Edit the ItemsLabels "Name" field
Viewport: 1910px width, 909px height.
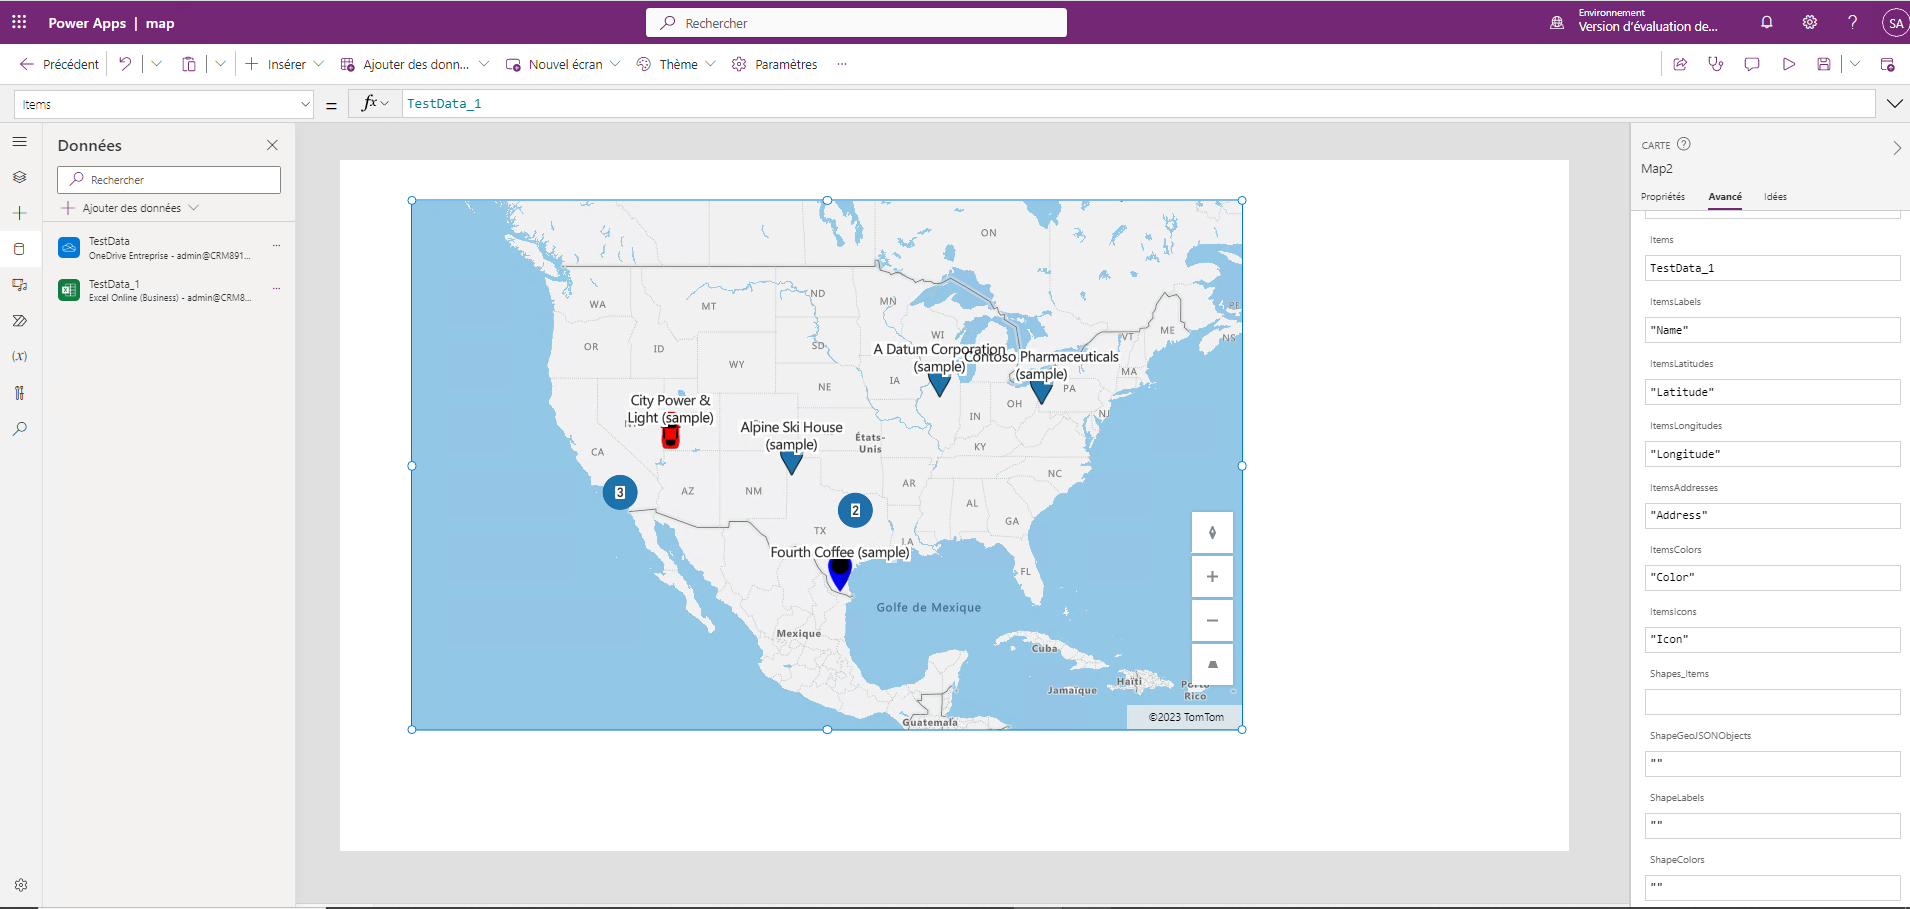click(1772, 330)
